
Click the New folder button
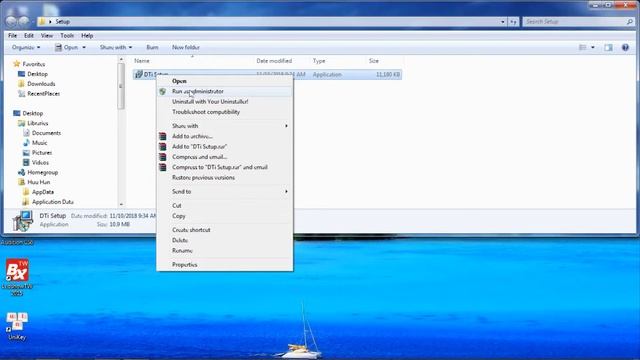[x=186, y=47]
